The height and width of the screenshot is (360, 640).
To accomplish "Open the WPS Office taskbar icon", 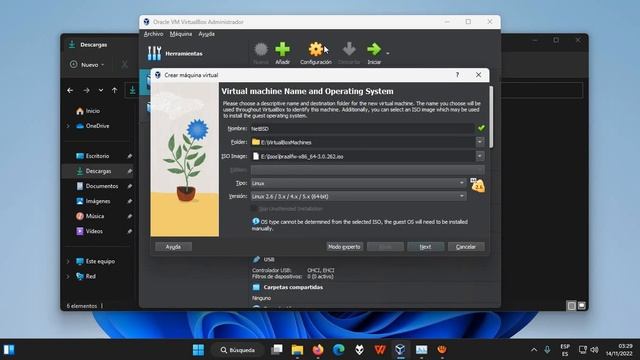I will pyautogui.click(x=380, y=350).
